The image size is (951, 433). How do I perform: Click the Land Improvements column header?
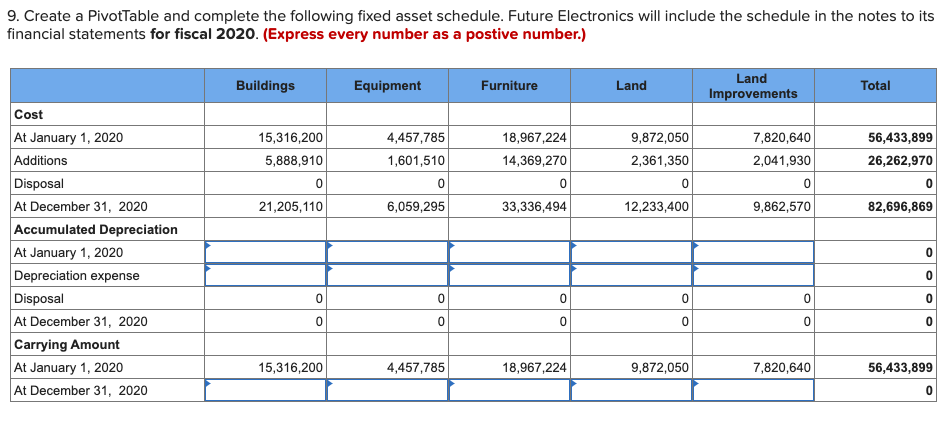(753, 86)
